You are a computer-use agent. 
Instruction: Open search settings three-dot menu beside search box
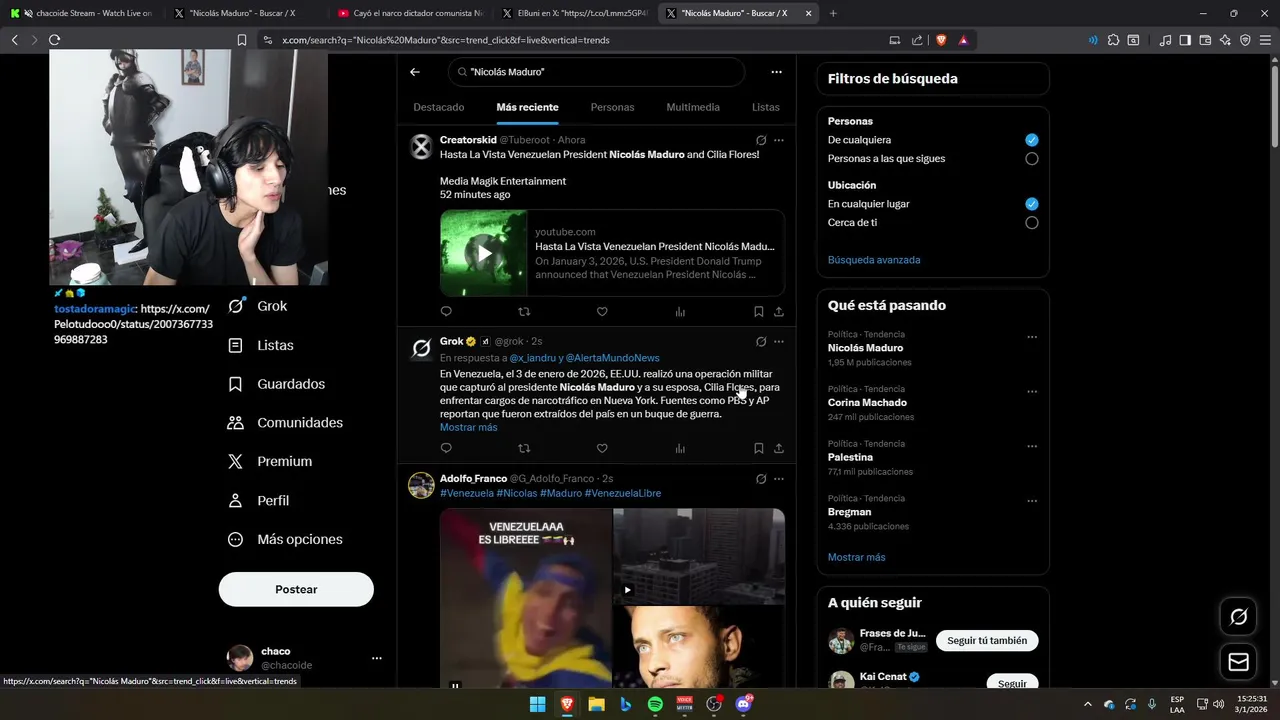click(x=776, y=72)
